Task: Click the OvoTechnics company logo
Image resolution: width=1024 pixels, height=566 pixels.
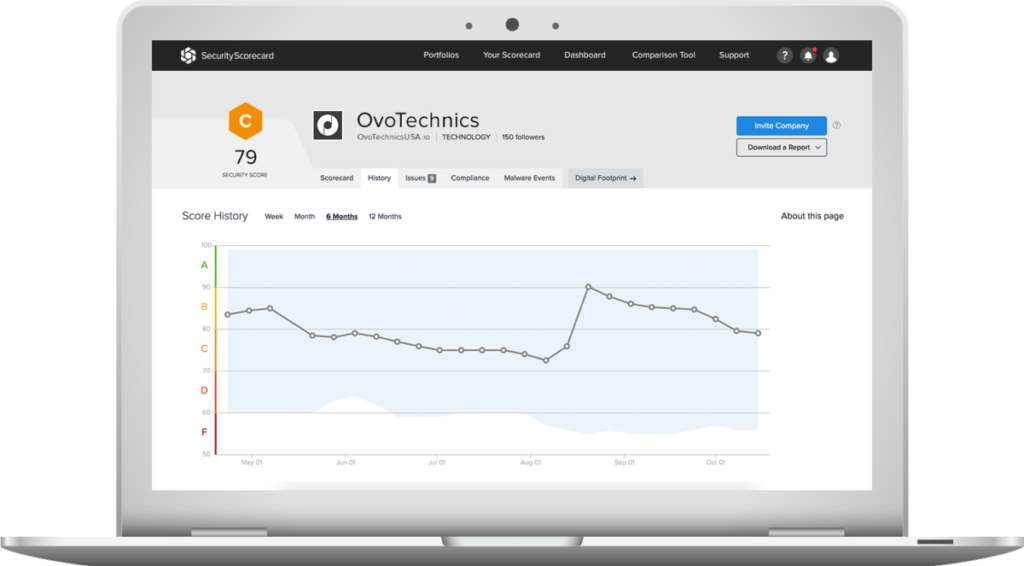Action: point(328,125)
